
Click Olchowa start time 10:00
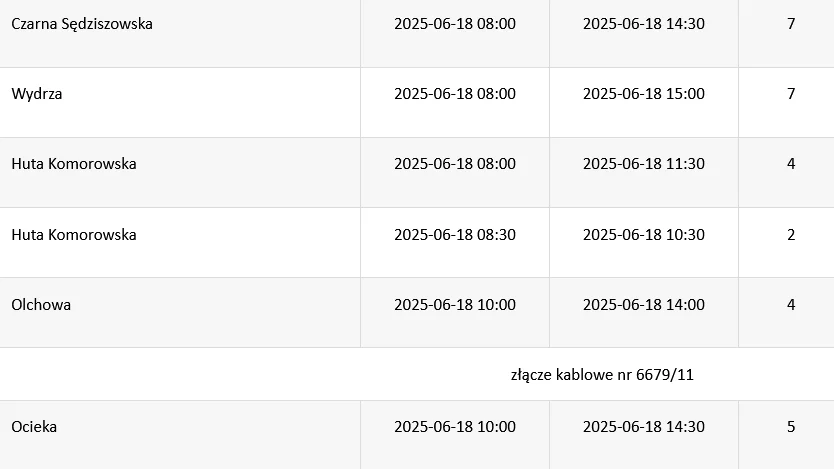click(455, 305)
